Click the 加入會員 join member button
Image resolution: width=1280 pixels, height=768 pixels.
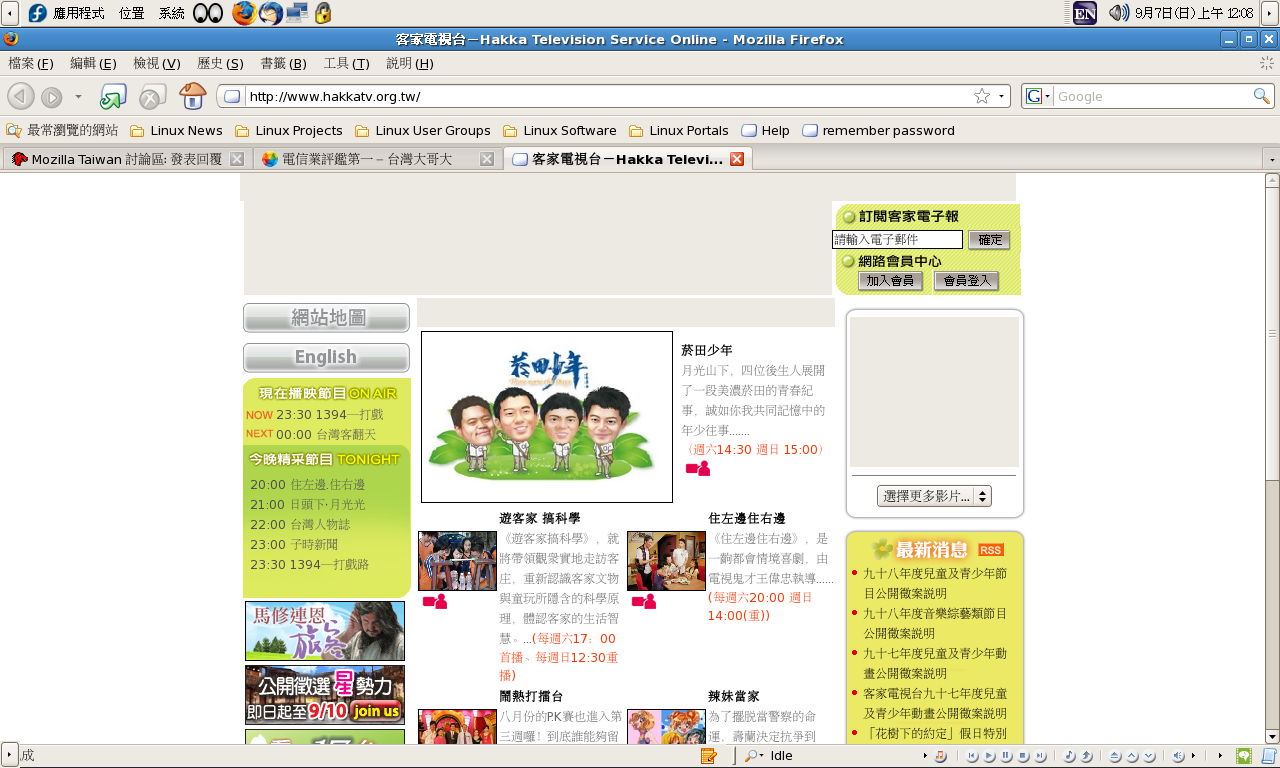tap(890, 281)
